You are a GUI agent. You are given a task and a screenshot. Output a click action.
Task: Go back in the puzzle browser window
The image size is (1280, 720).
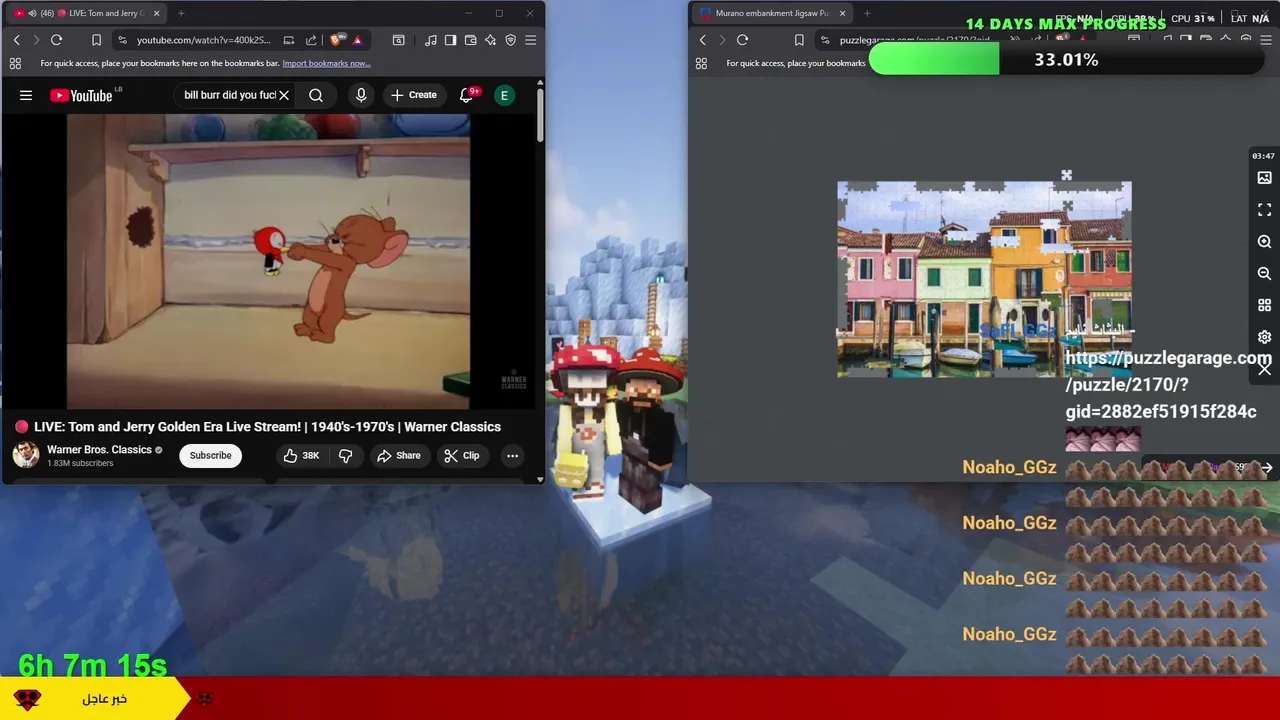[x=702, y=40]
